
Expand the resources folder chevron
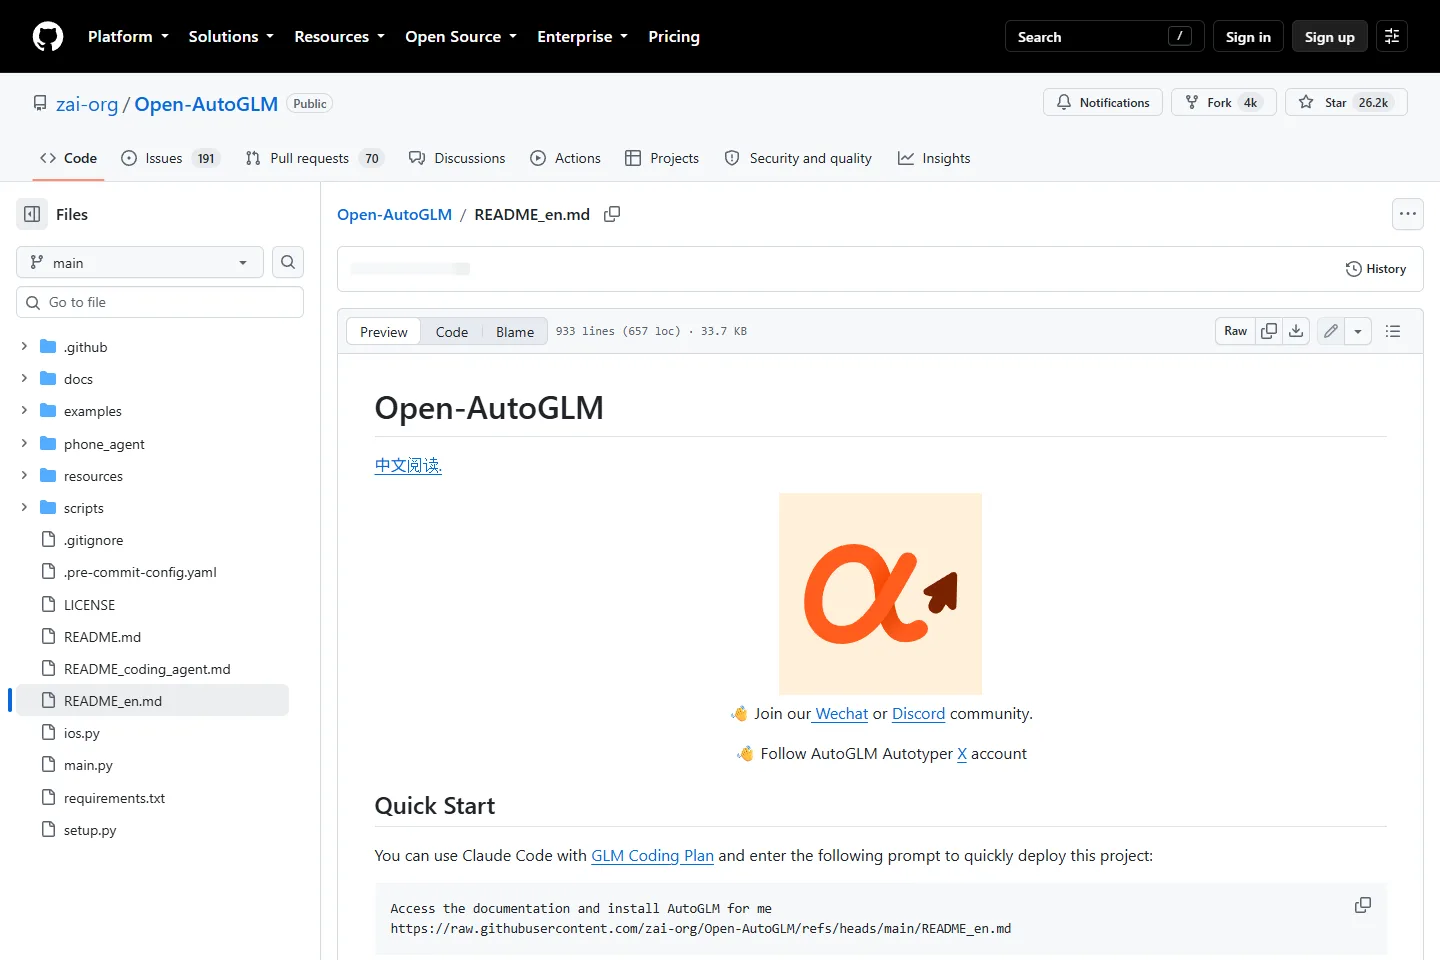[x=24, y=475]
